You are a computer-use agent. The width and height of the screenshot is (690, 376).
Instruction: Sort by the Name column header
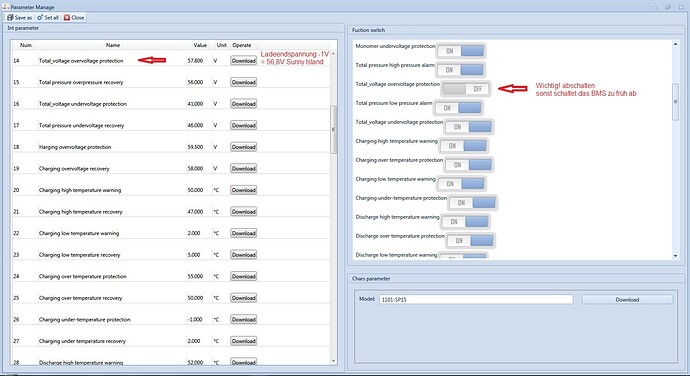(113, 45)
